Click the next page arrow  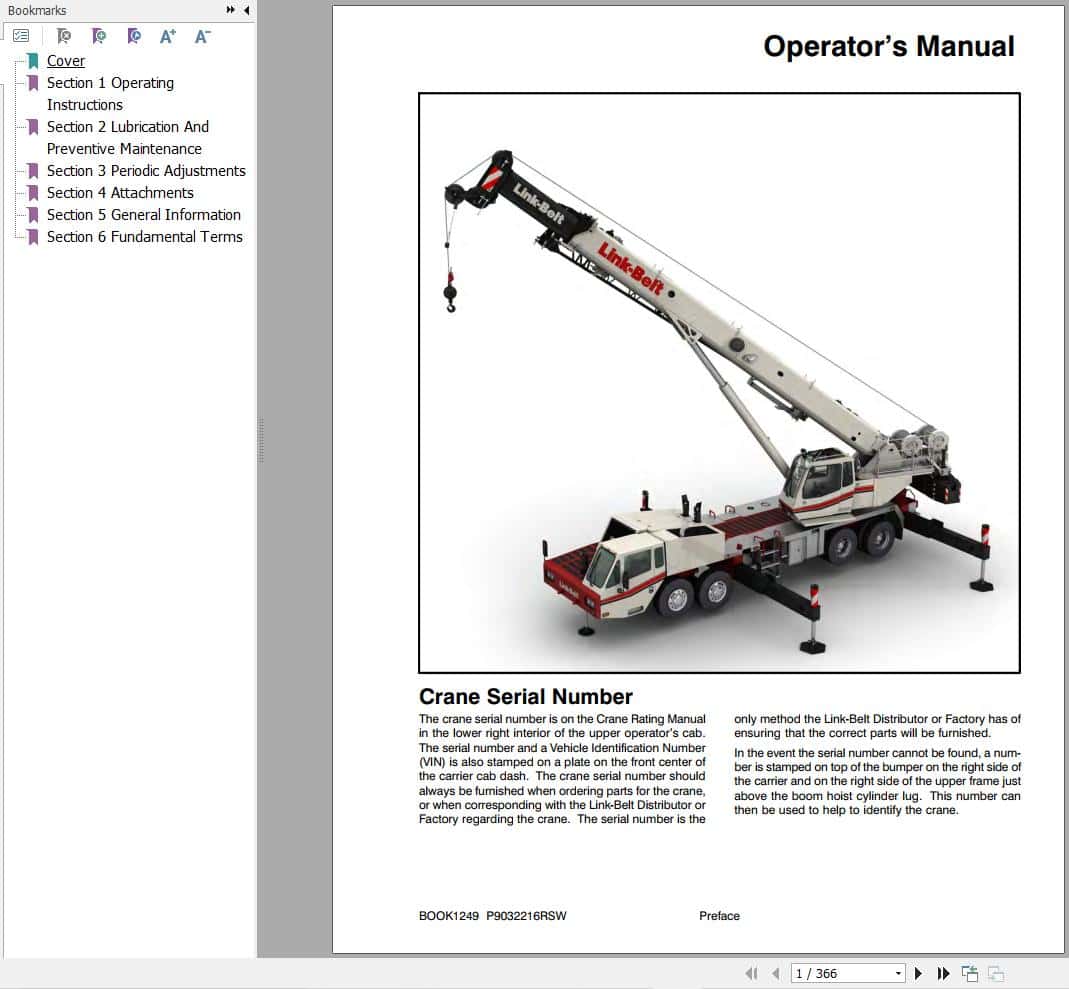918,973
